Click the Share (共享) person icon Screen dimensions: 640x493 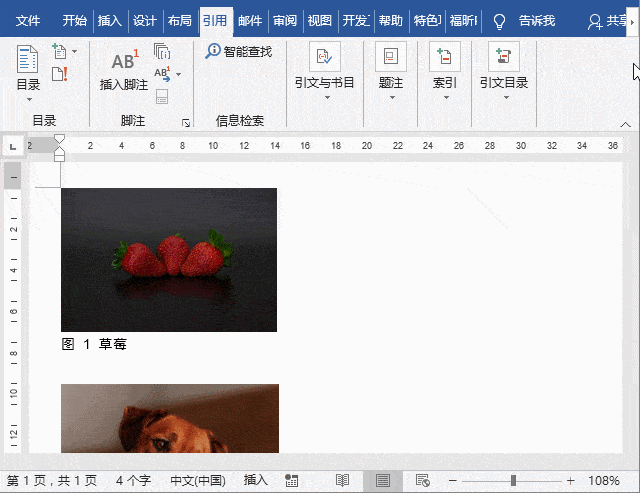point(594,21)
